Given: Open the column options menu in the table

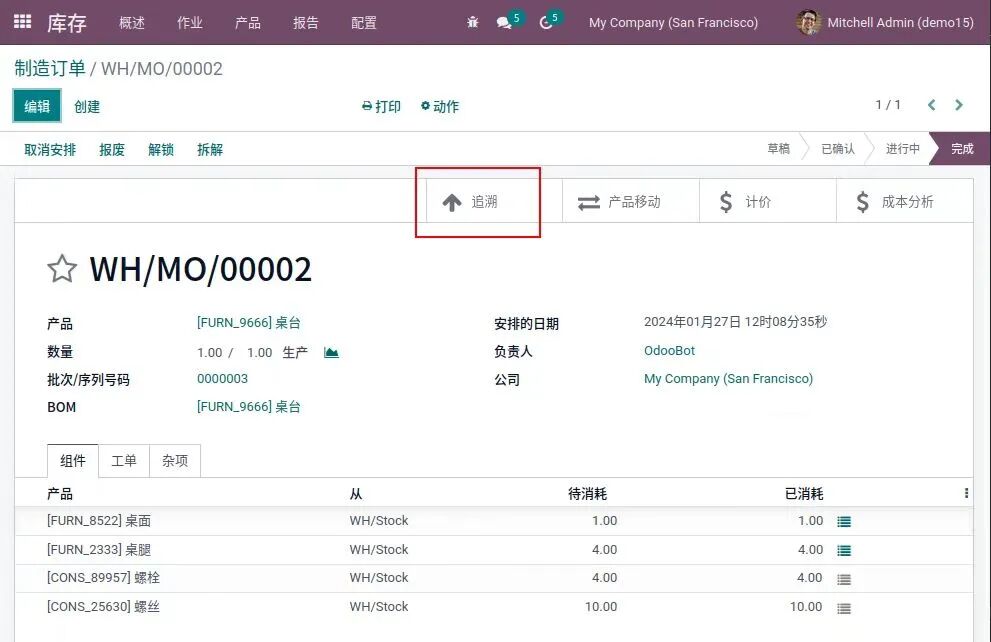Looking at the screenshot, I should (x=966, y=493).
